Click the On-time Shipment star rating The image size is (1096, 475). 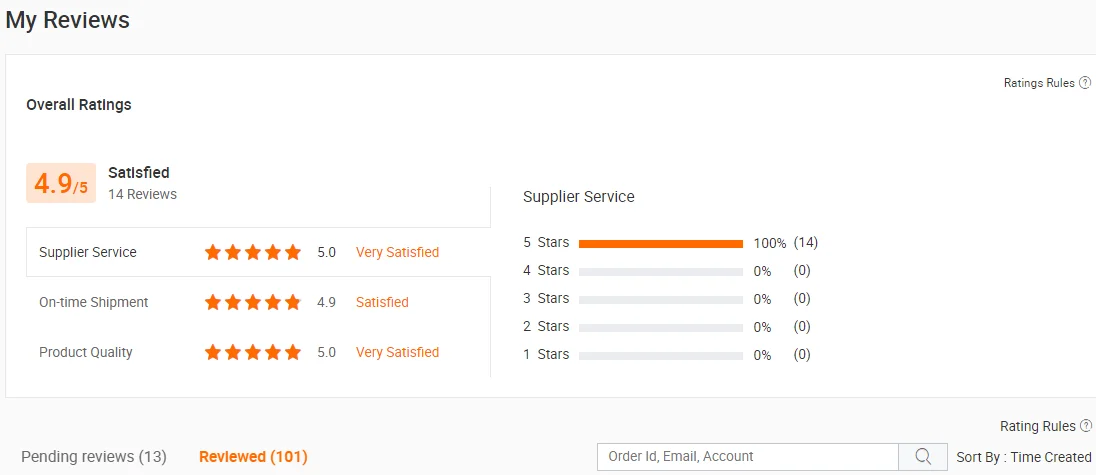[252, 302]
